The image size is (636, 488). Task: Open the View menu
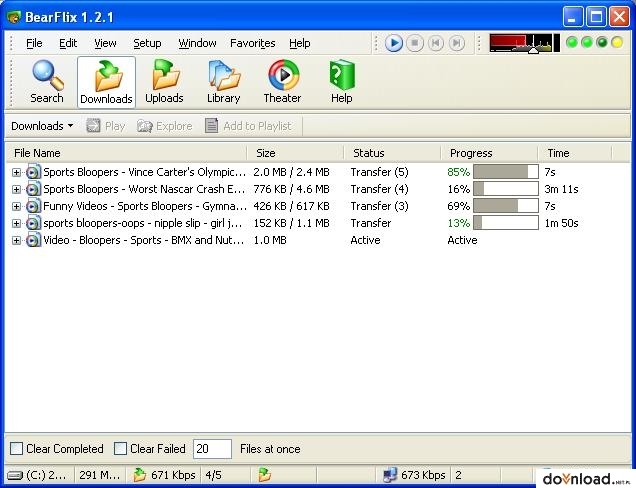point(105,43)
